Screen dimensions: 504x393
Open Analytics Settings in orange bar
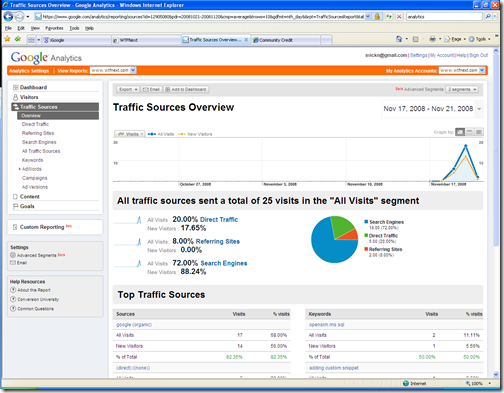pyautogui.click(x=29, y=71)
